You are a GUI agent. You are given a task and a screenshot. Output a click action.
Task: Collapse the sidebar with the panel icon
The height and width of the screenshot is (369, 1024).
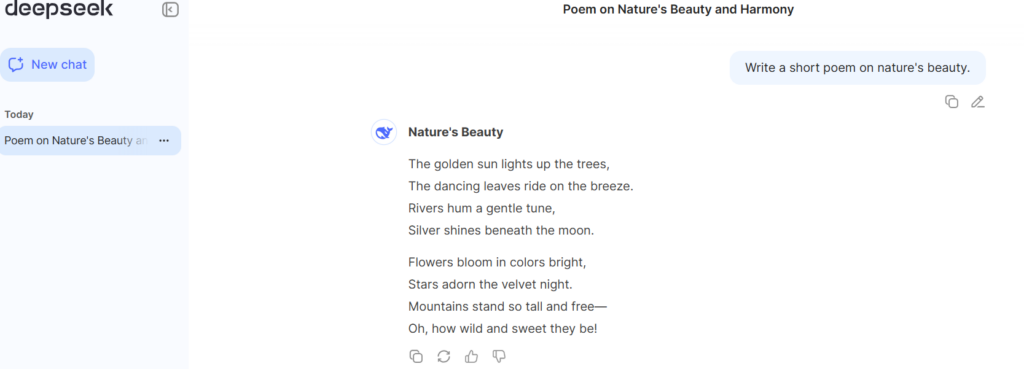pyautogui.click(x=170, y=10)
